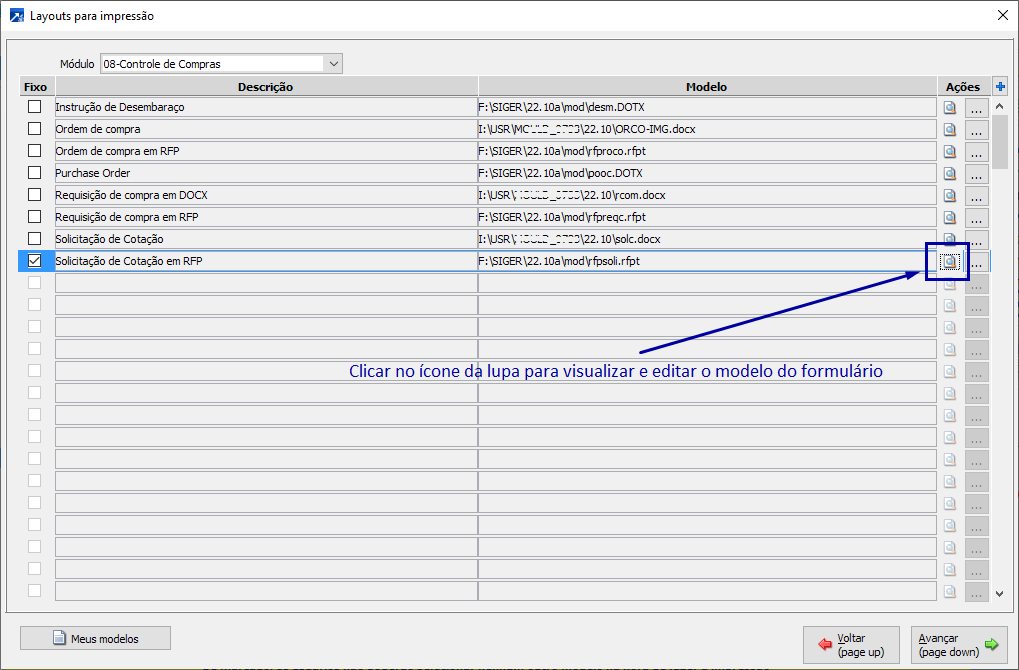Open preview icon for Purchase Order row

point(949,174)
